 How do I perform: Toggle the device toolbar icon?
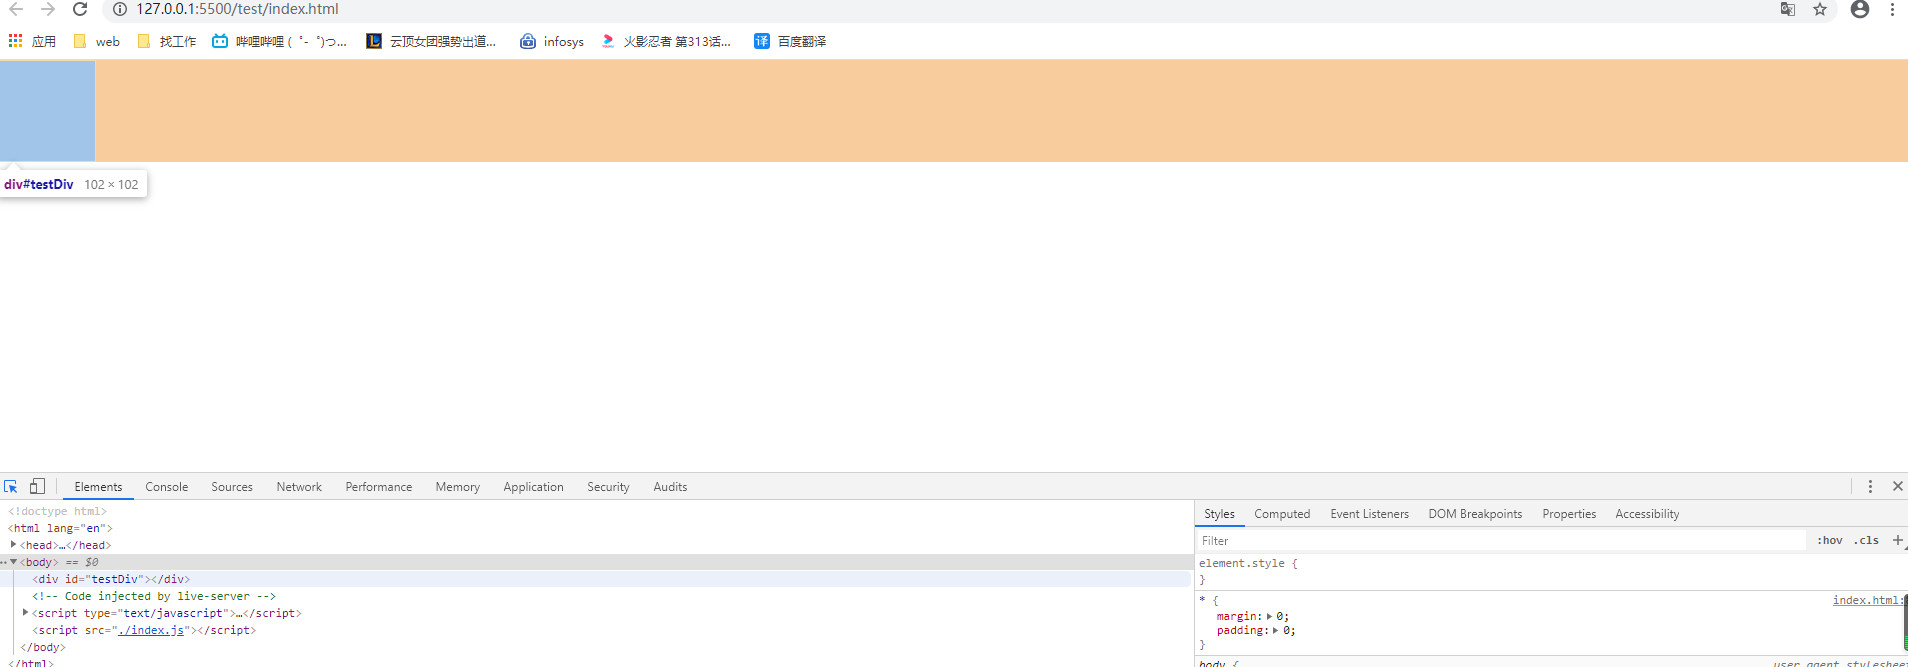coord(37,486)
